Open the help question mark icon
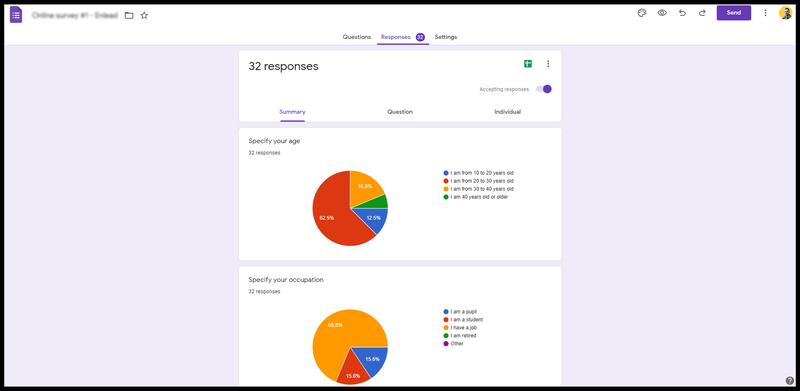The height and width of the screenshot is (391, 800). click(790, 380)
